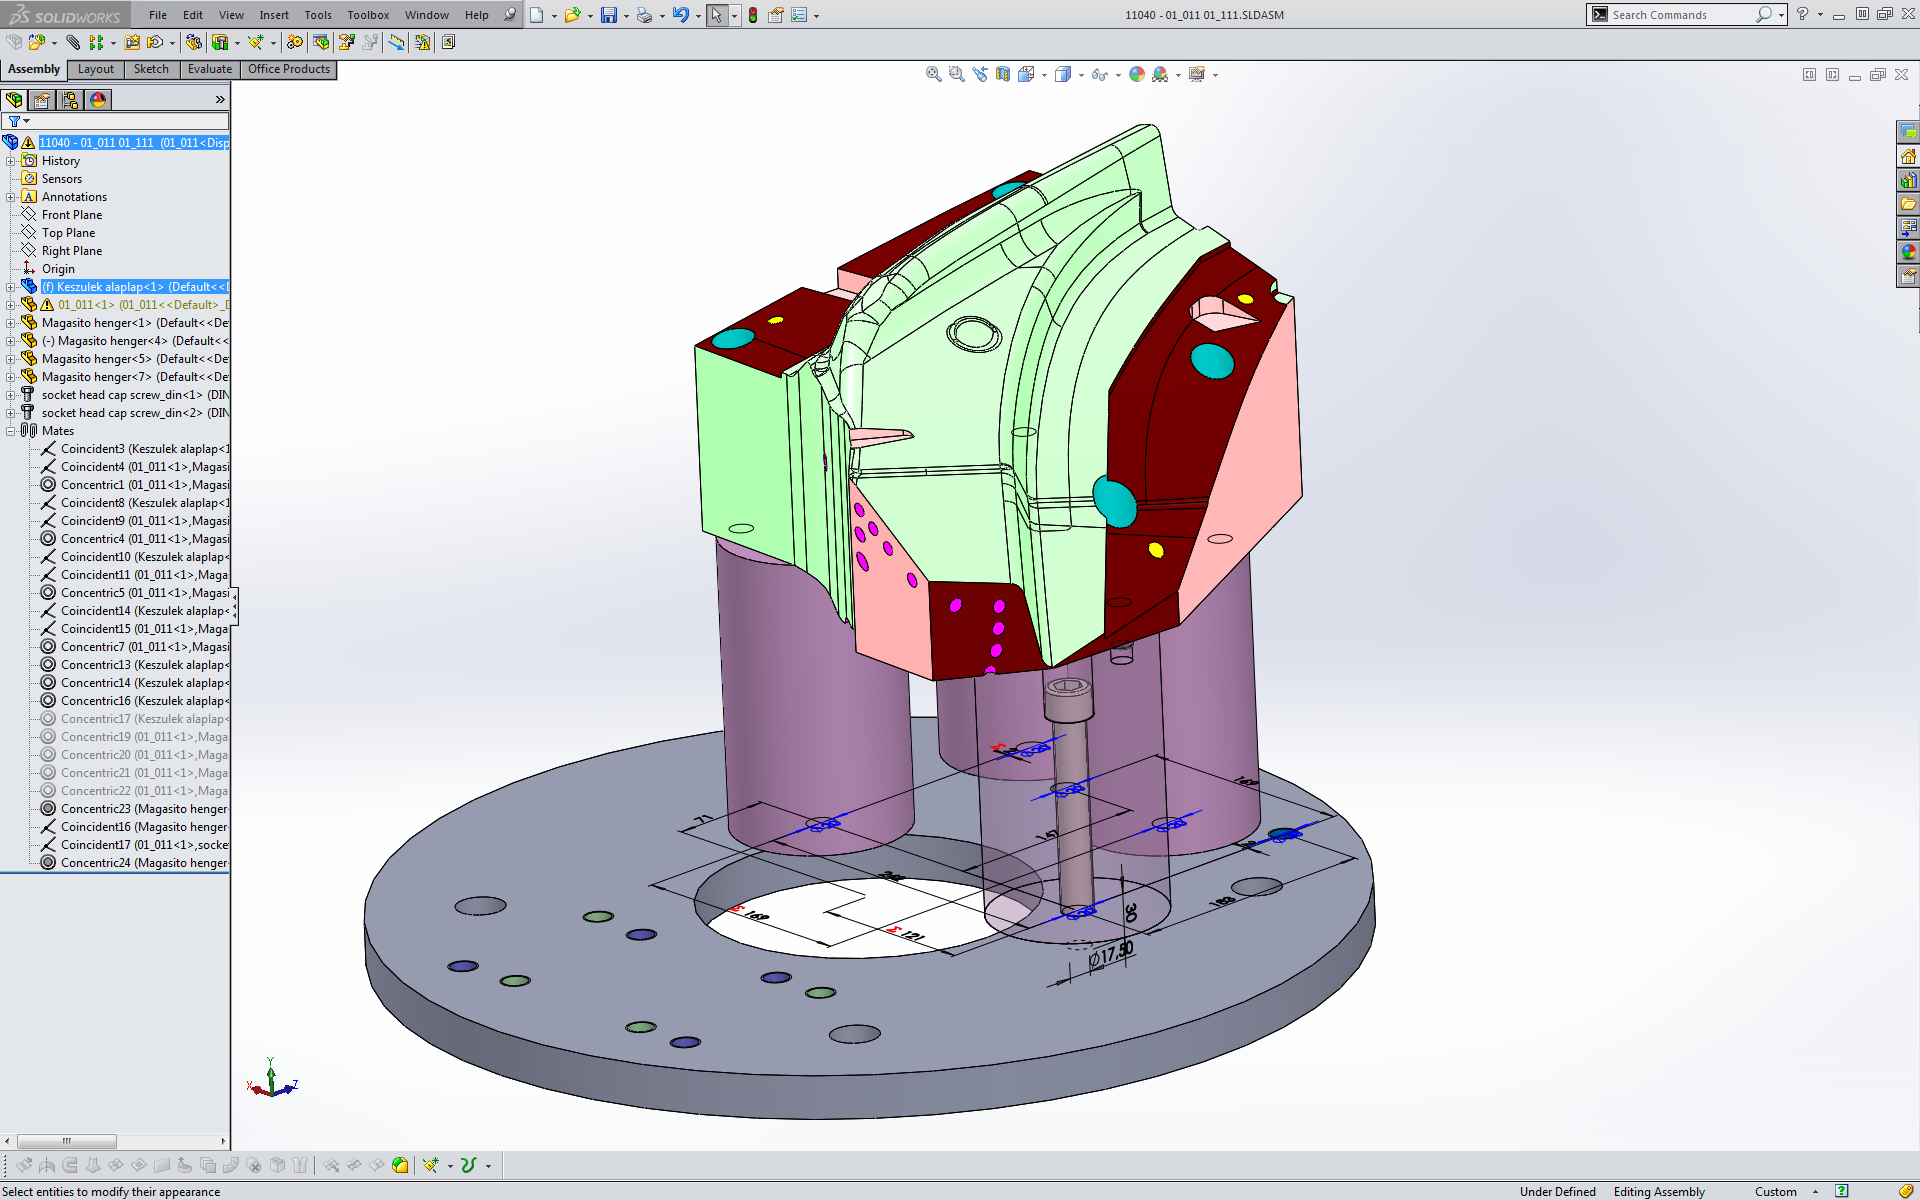Viewport: 1920px width, 1200px height.
Task: Click the Under Defined status text
Action: point(1557,1191)
